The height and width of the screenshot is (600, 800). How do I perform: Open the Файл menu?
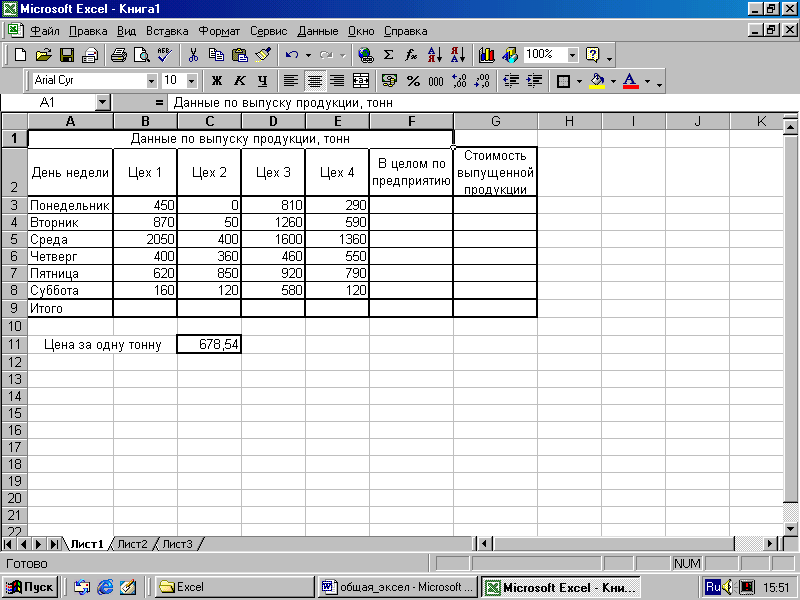pyautogui.click(x=45, y=31)
